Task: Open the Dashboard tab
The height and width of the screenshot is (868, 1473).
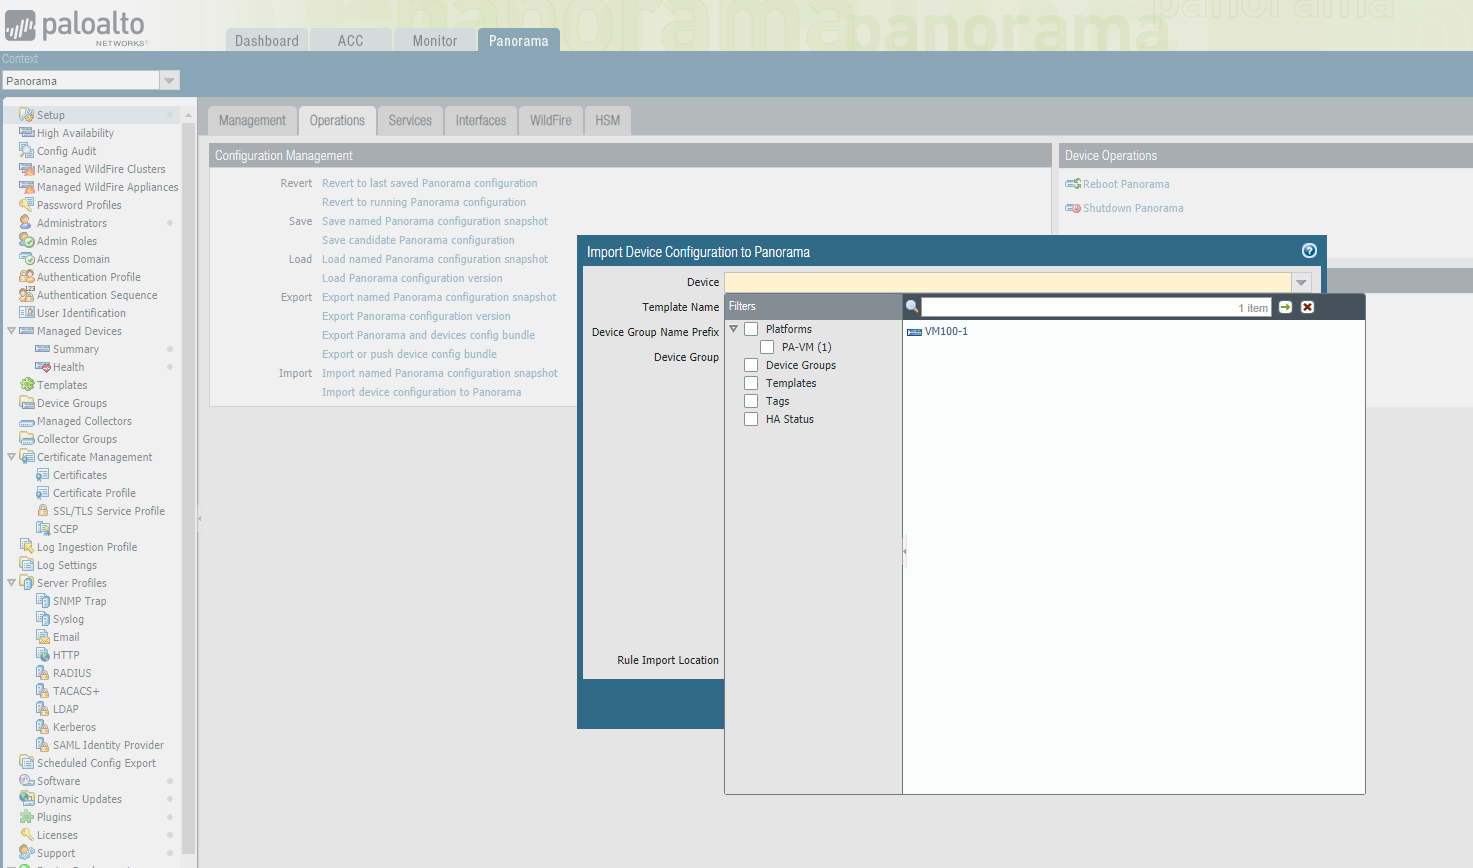Action: tap(267, 40)
